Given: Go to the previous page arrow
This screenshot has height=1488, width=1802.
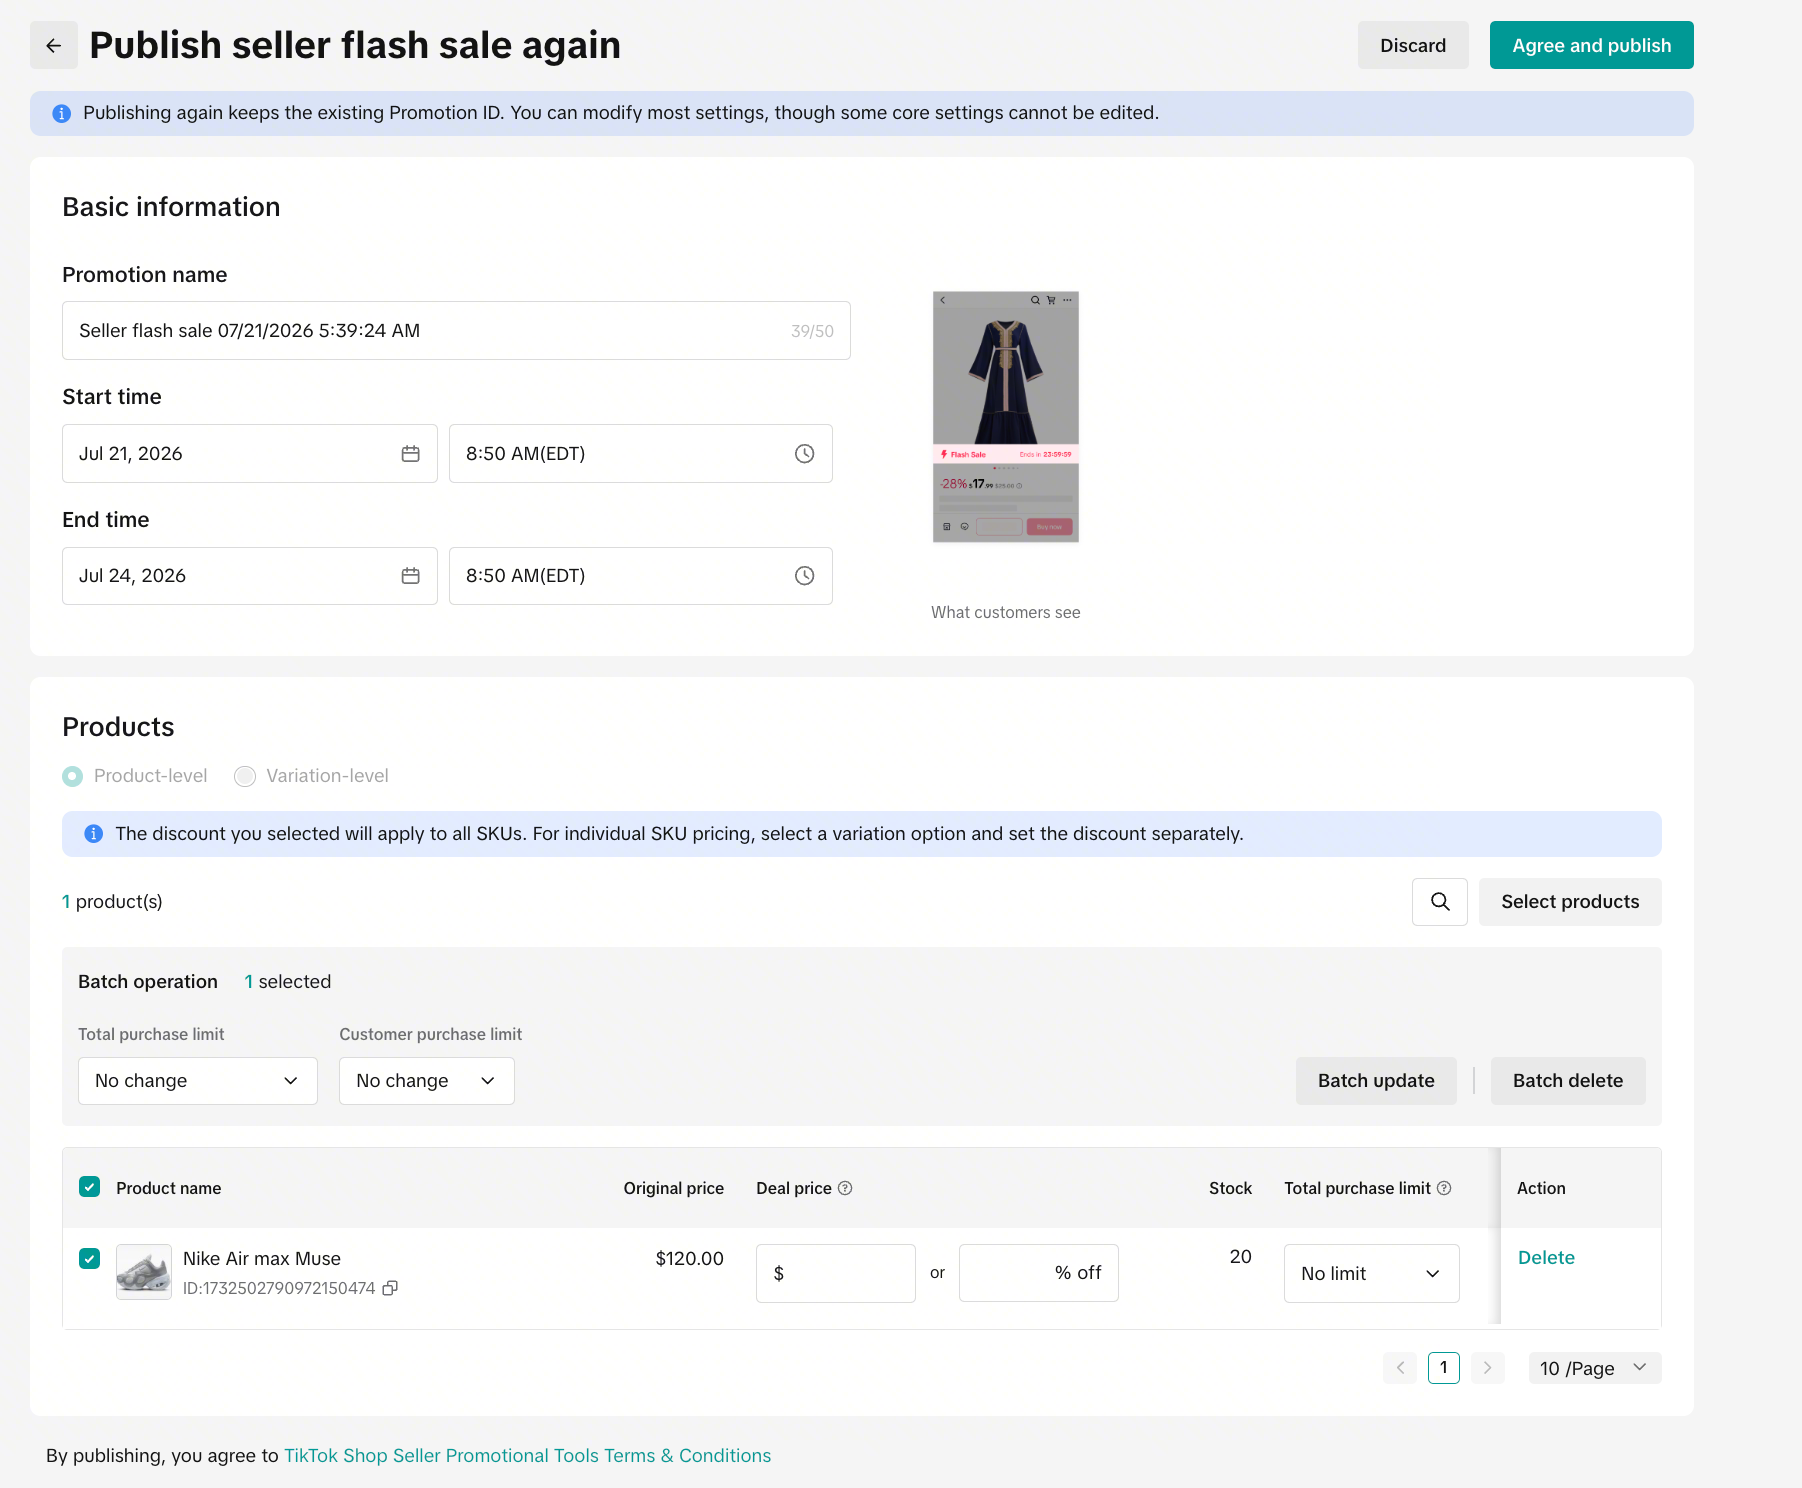Looking at the screenshot, I should (1400, 1368).
